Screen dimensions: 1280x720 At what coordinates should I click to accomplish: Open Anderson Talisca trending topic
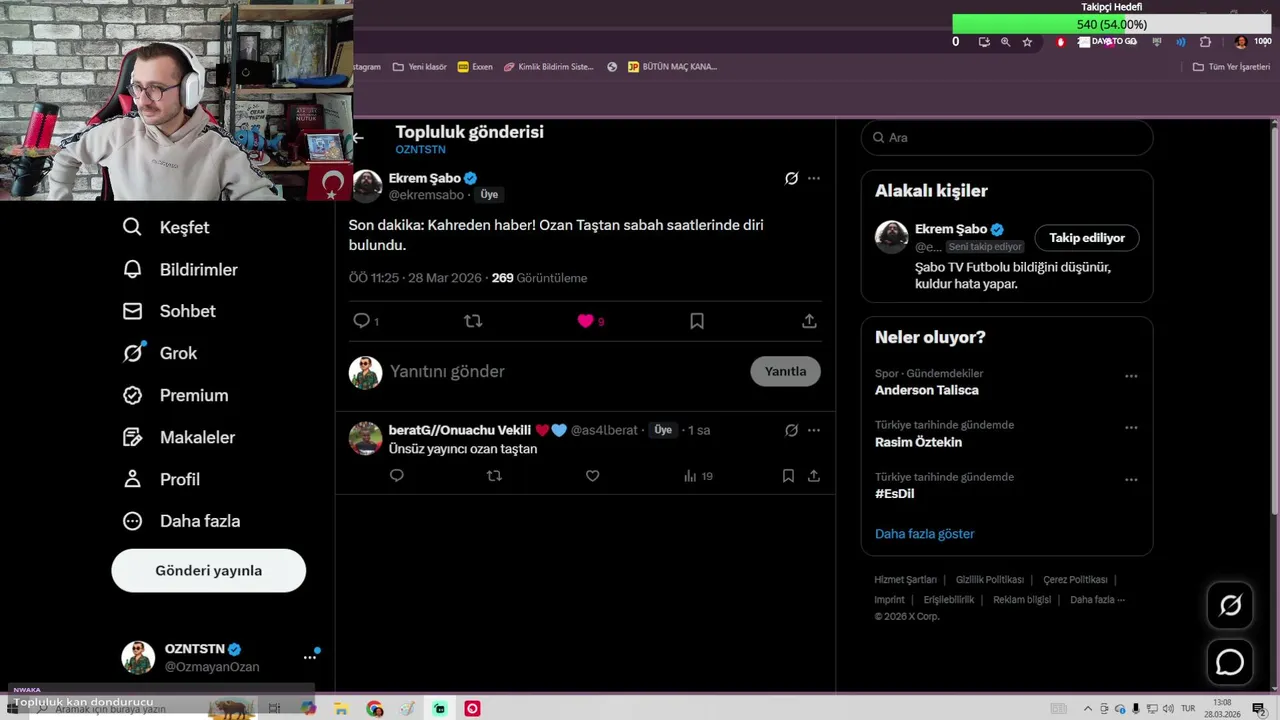(x=927, y=390)
